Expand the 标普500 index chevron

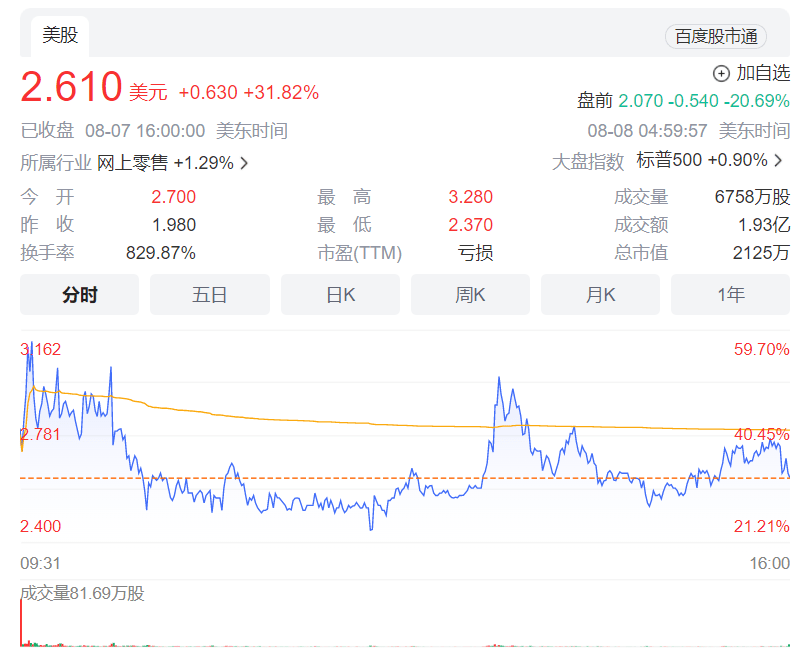(779, 161)
